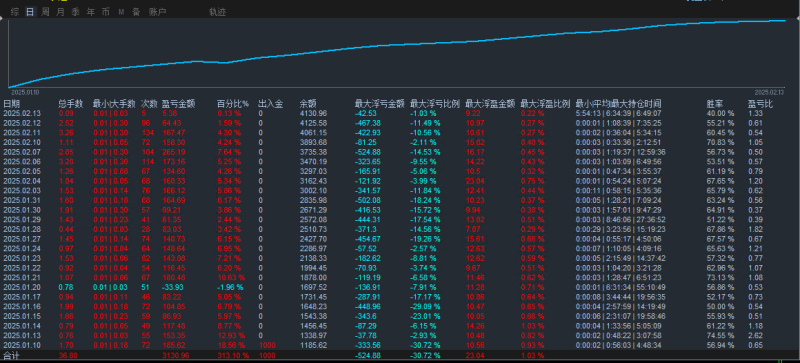
Task: Sort by the 胜率 column header
Action: tap(715, 104)
